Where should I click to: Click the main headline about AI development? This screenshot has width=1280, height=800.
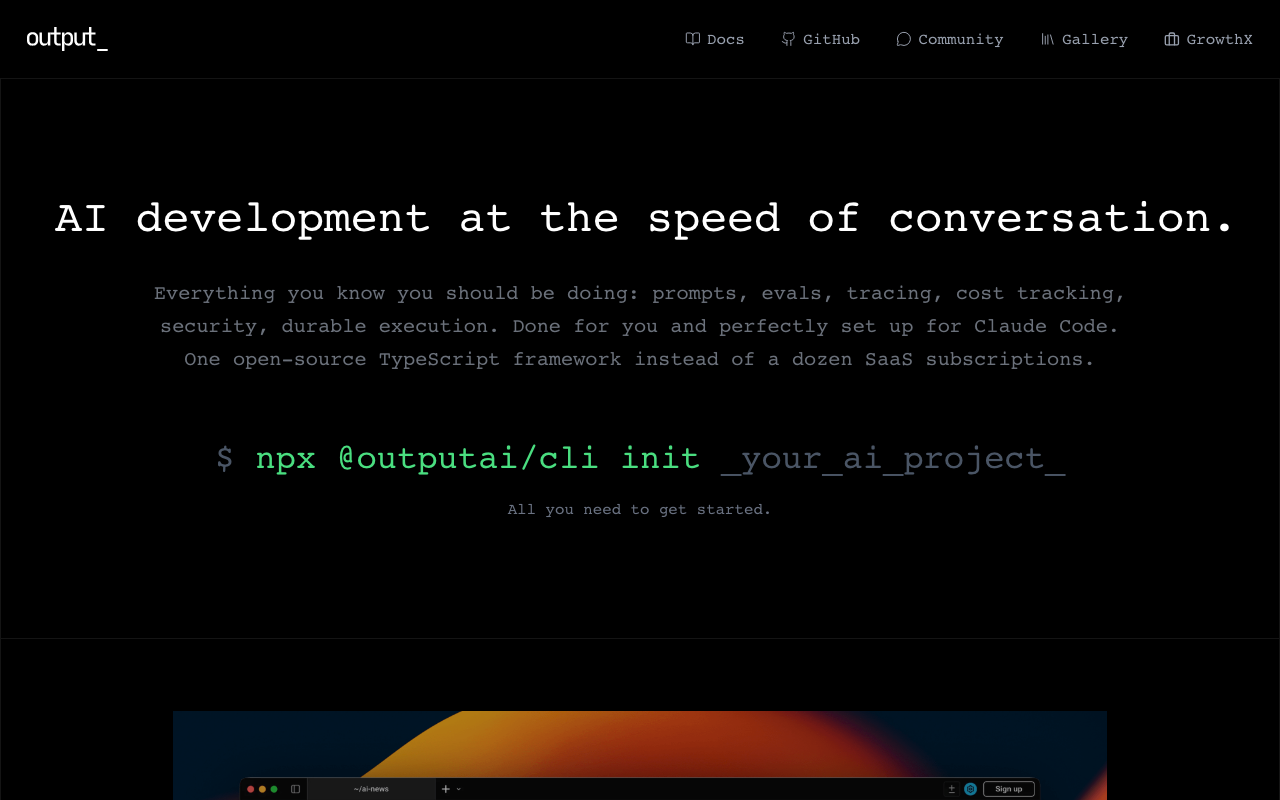[645, 218]
